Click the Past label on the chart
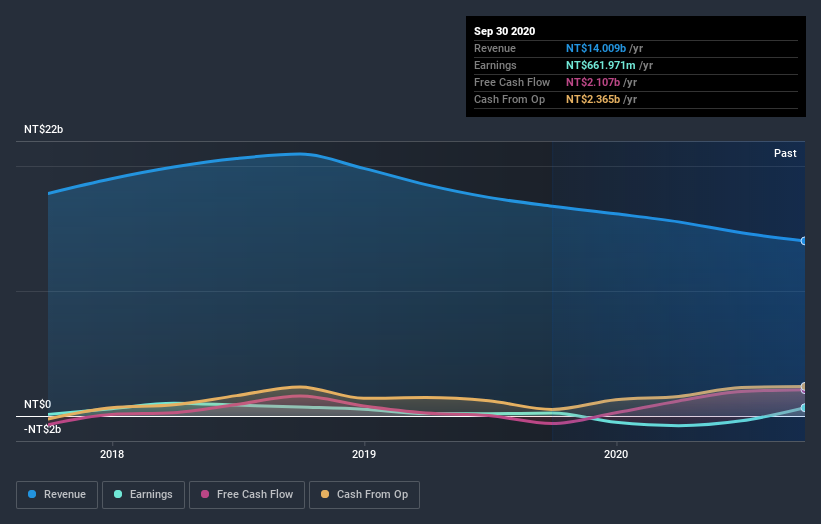Image resolution: width=821 pixels, height=524 pixels. tap(785, 153)
